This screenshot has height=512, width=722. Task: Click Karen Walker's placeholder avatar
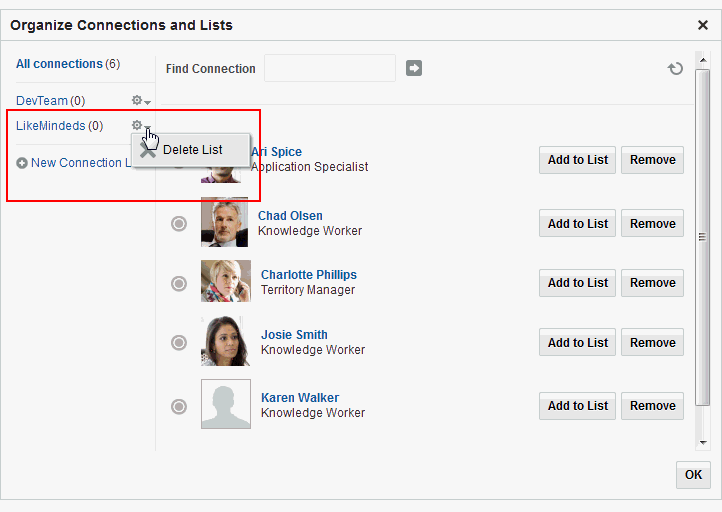click(x=226, y=404)
